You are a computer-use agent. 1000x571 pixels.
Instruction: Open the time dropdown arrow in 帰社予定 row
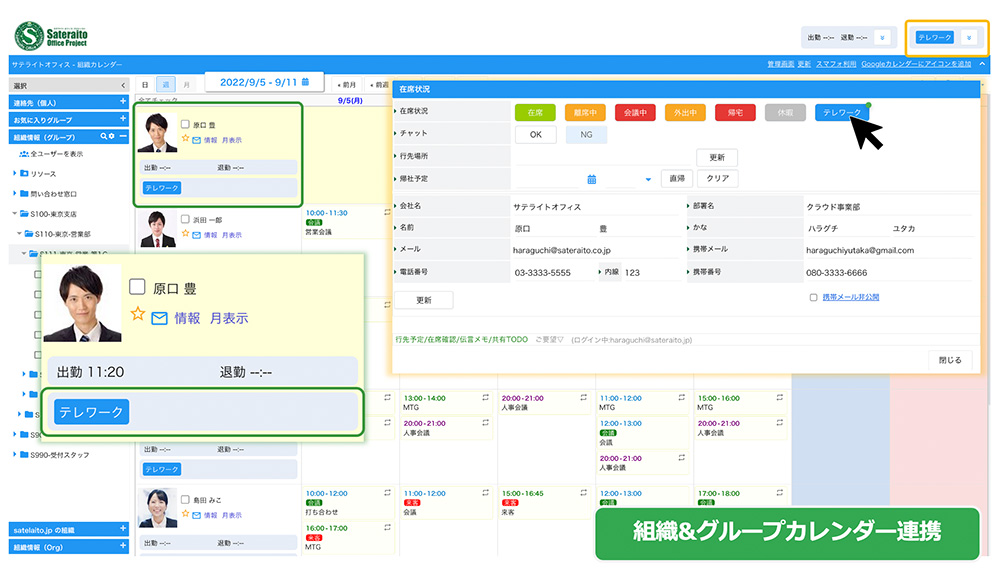click(x=648, y=180)
